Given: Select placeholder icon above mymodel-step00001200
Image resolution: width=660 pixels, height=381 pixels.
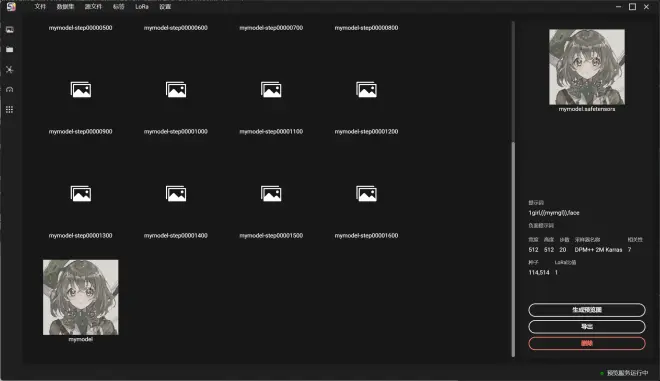Looking at the screenshot, I should point(366,90).
